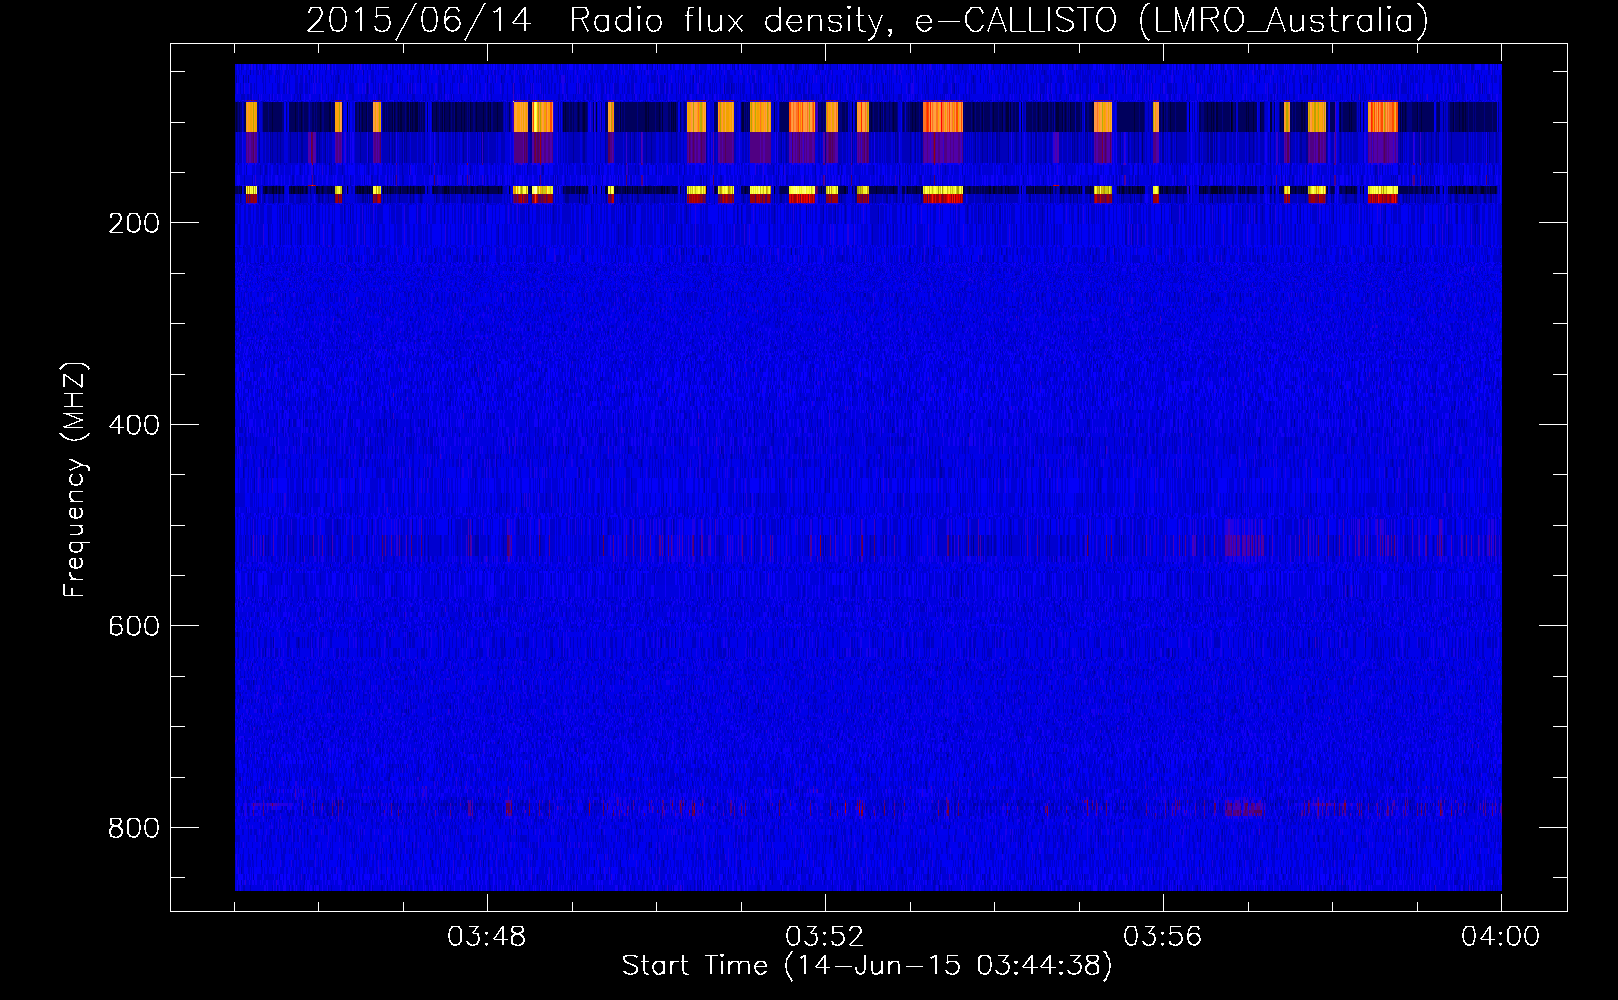
Task: Click the 04:00 time tick label
Action: pos(1500,937)
